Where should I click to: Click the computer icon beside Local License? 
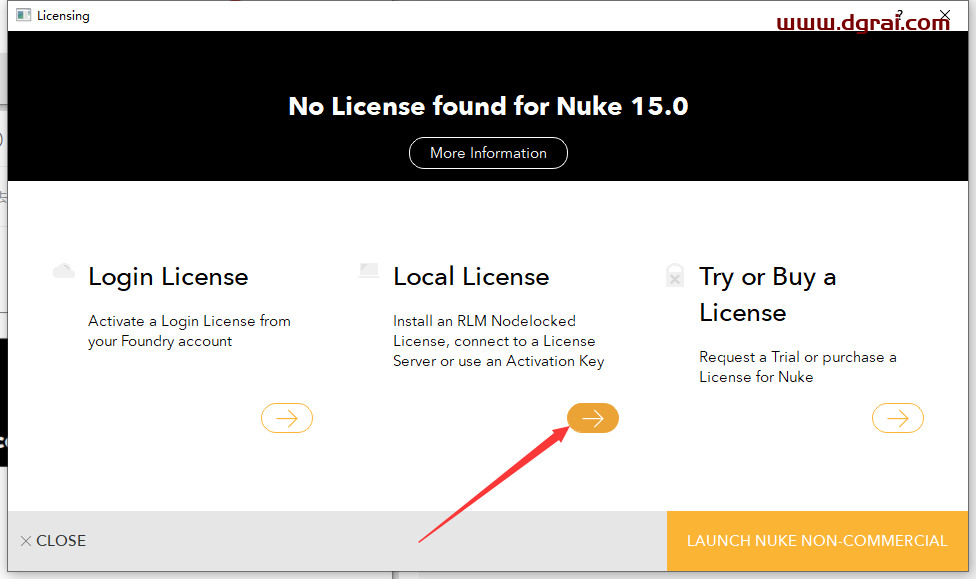tap(369, 270)
